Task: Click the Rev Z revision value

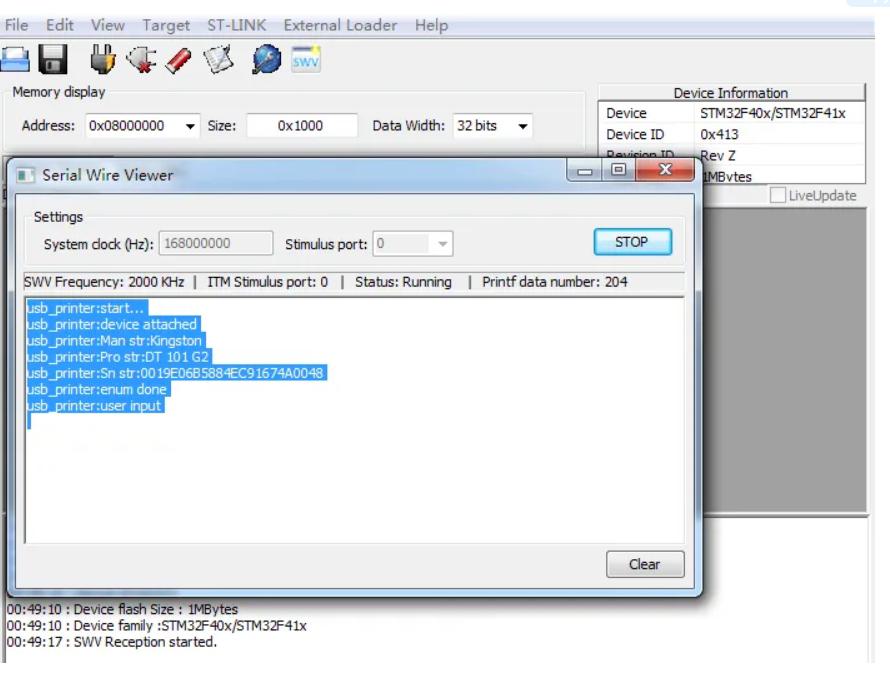Action: (717, 155)
